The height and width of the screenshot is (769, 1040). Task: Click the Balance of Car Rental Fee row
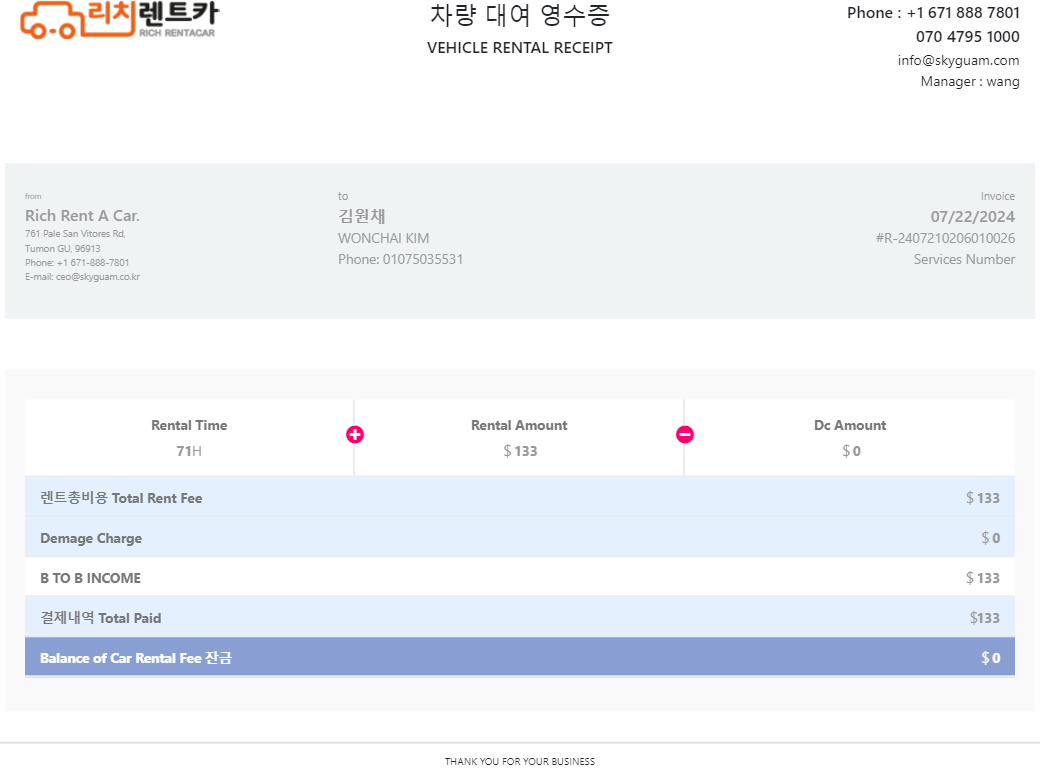click(x=520, y=657)
